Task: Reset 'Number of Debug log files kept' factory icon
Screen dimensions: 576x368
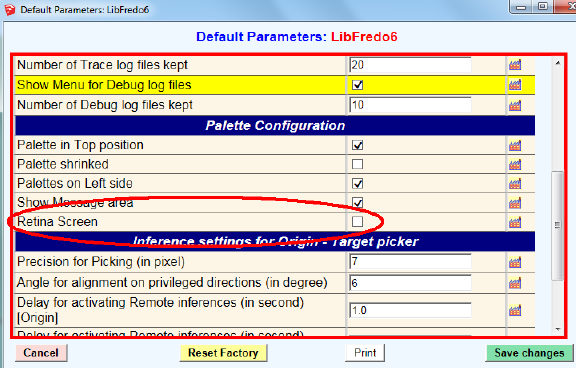Action: [x=515, y=106]
